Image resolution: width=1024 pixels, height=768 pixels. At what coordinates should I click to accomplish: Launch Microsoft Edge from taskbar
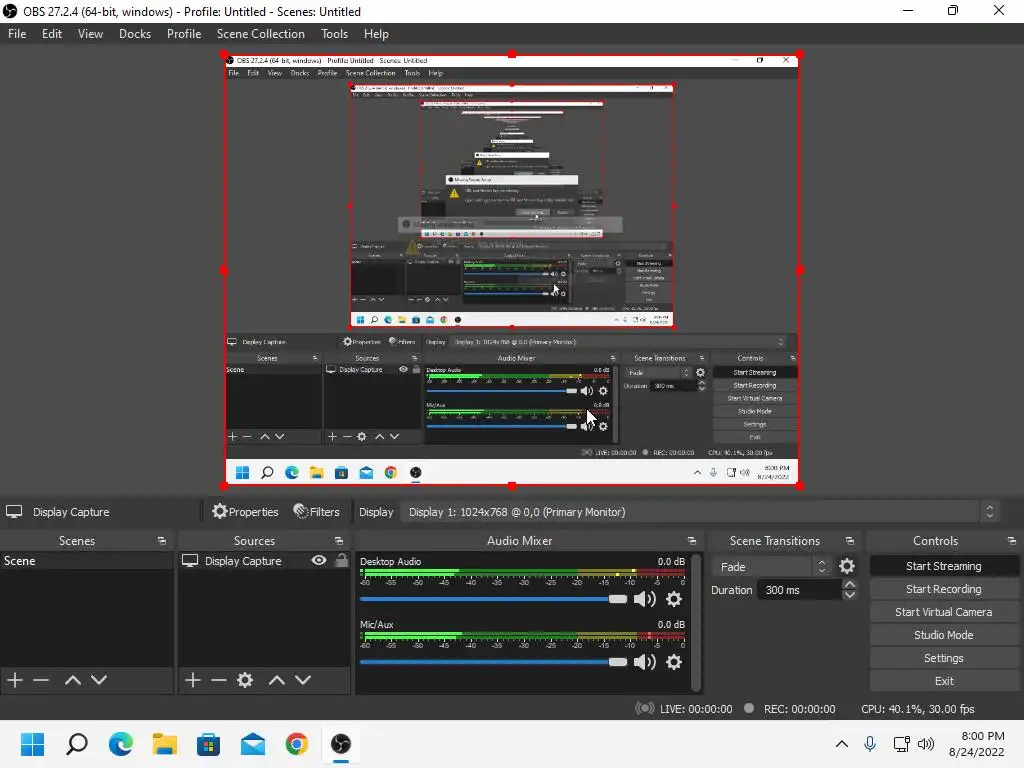pyautogui.click(x=121, y=744)
